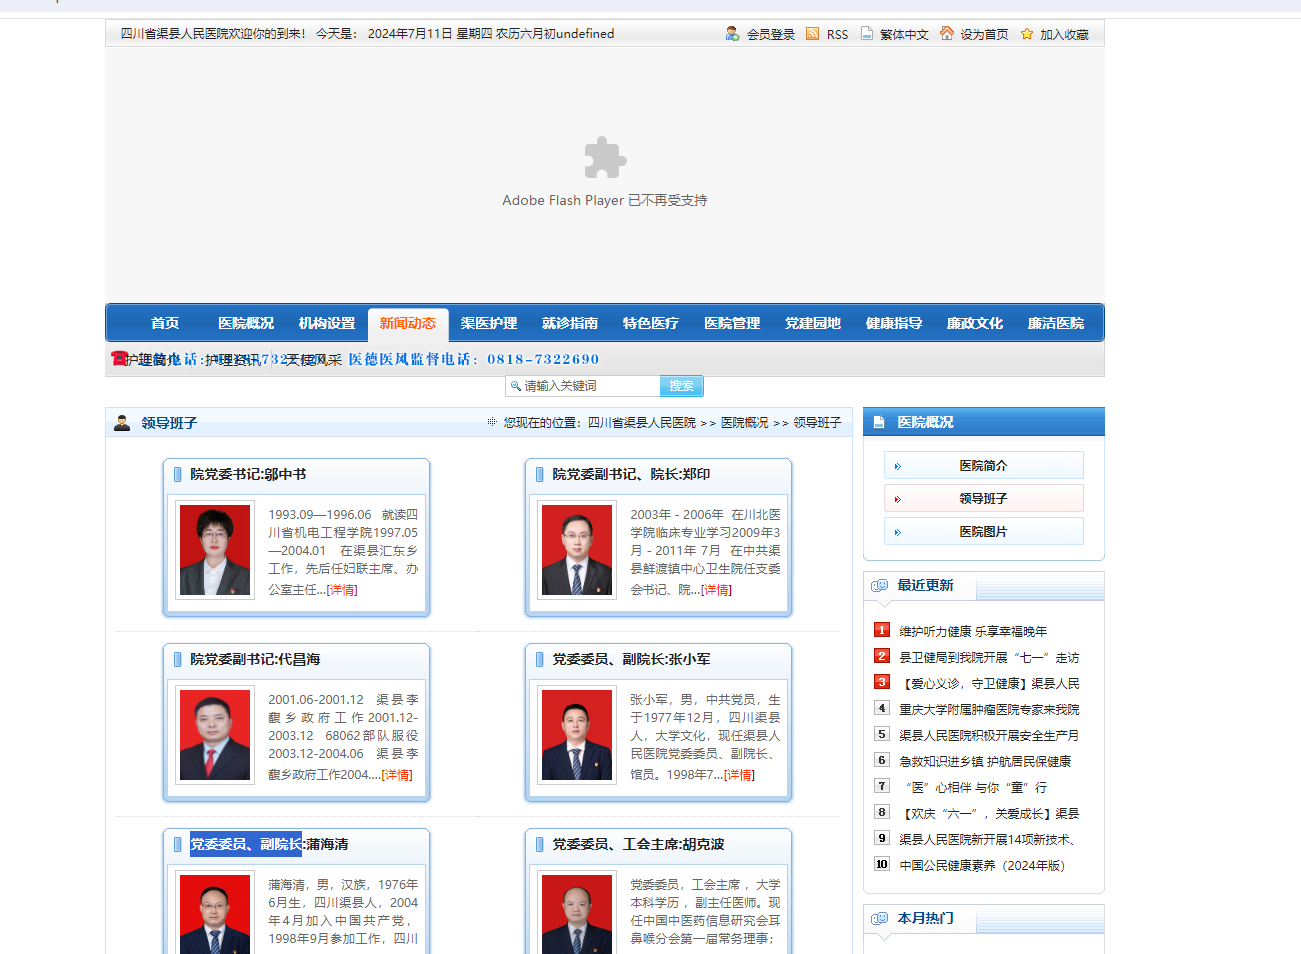Click heading 党委委员、工会主席:胡克波
The image size is (1301, 954).
638,844
